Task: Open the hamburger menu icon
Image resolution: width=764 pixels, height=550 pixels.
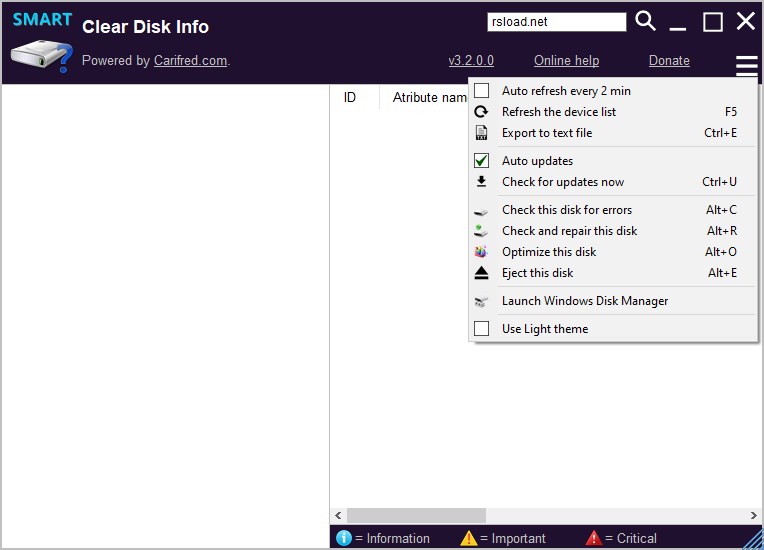Action: (x=746, y=65)
